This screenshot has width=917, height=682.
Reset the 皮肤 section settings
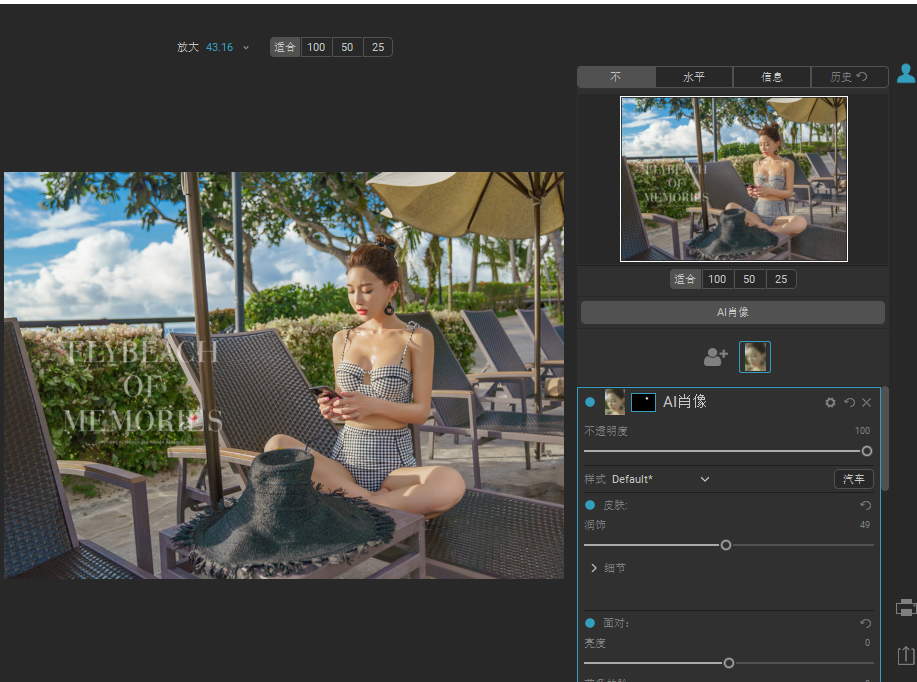coord(866,506)
